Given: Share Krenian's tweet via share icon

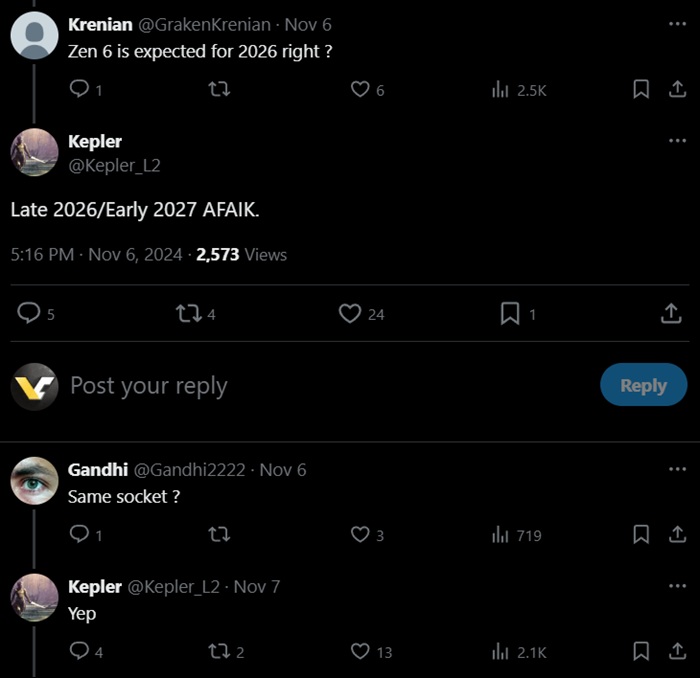Looking at the screenshot, I should coord(677,89).
